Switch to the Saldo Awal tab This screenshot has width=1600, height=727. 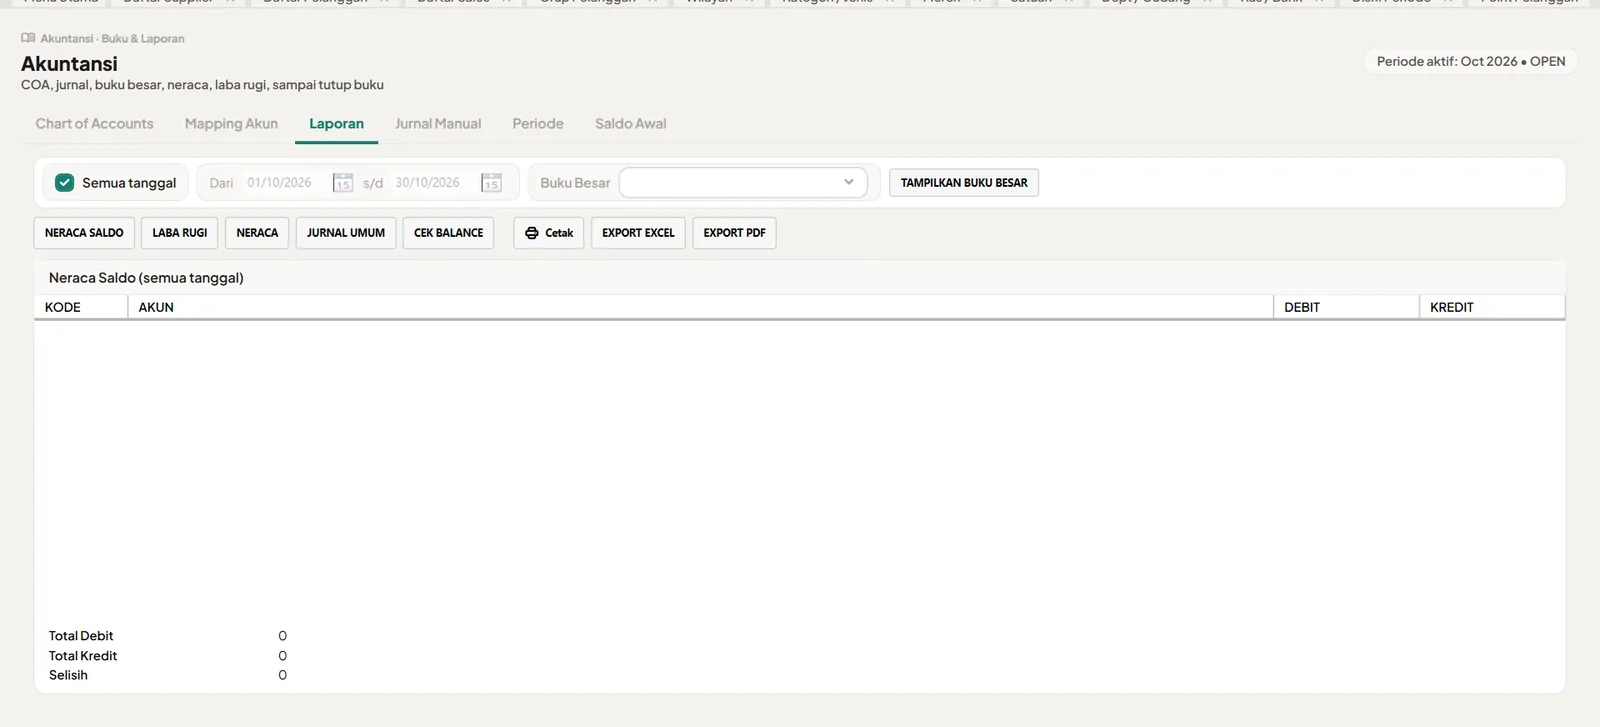(x=630, y=124)
